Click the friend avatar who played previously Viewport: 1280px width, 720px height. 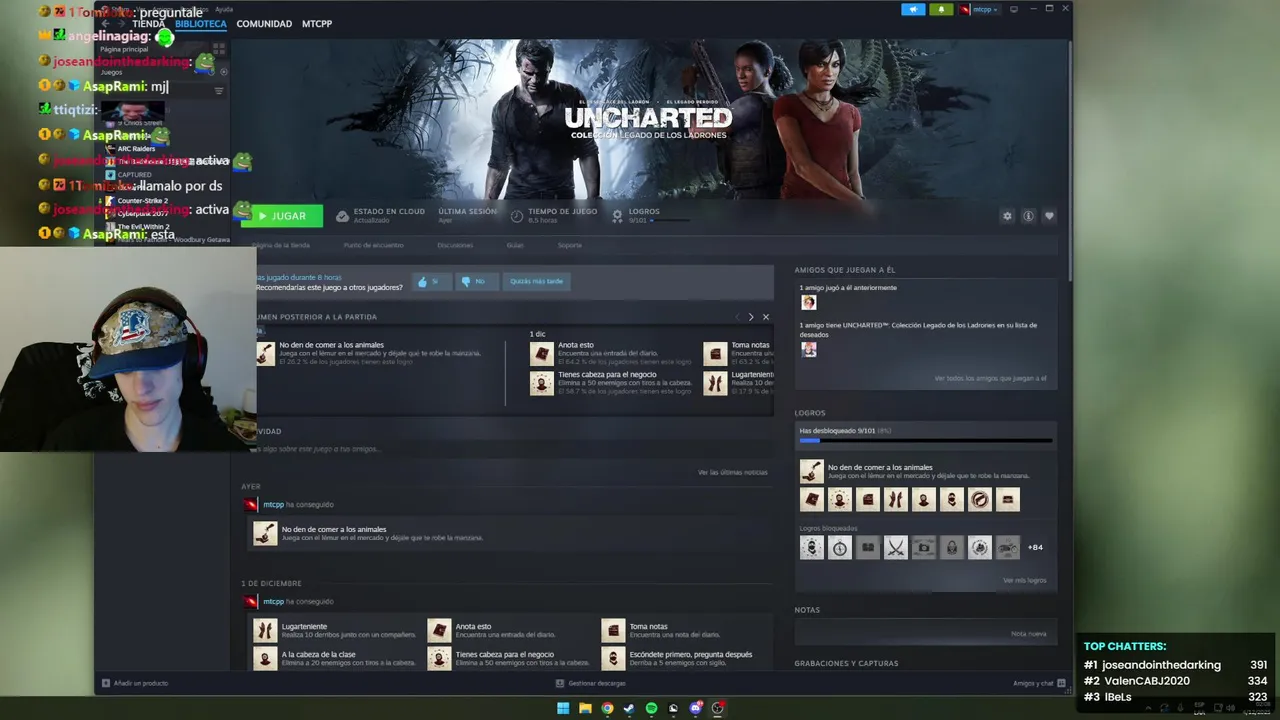pyautogui.click(x=809, y=303)
